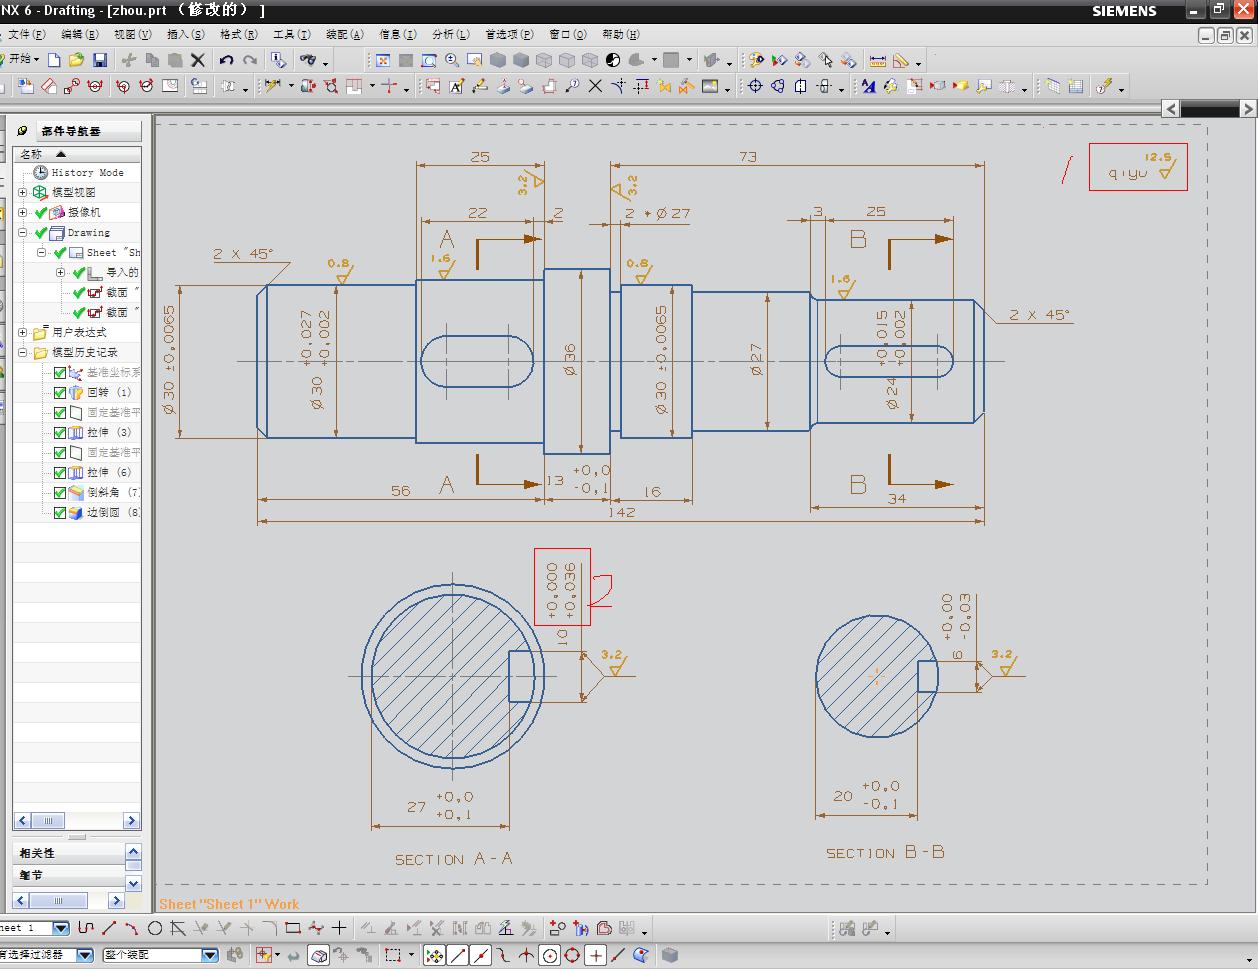The image size is (1258, 969).
Task: Open the 文件(F) menu
Action: [26, 34]
